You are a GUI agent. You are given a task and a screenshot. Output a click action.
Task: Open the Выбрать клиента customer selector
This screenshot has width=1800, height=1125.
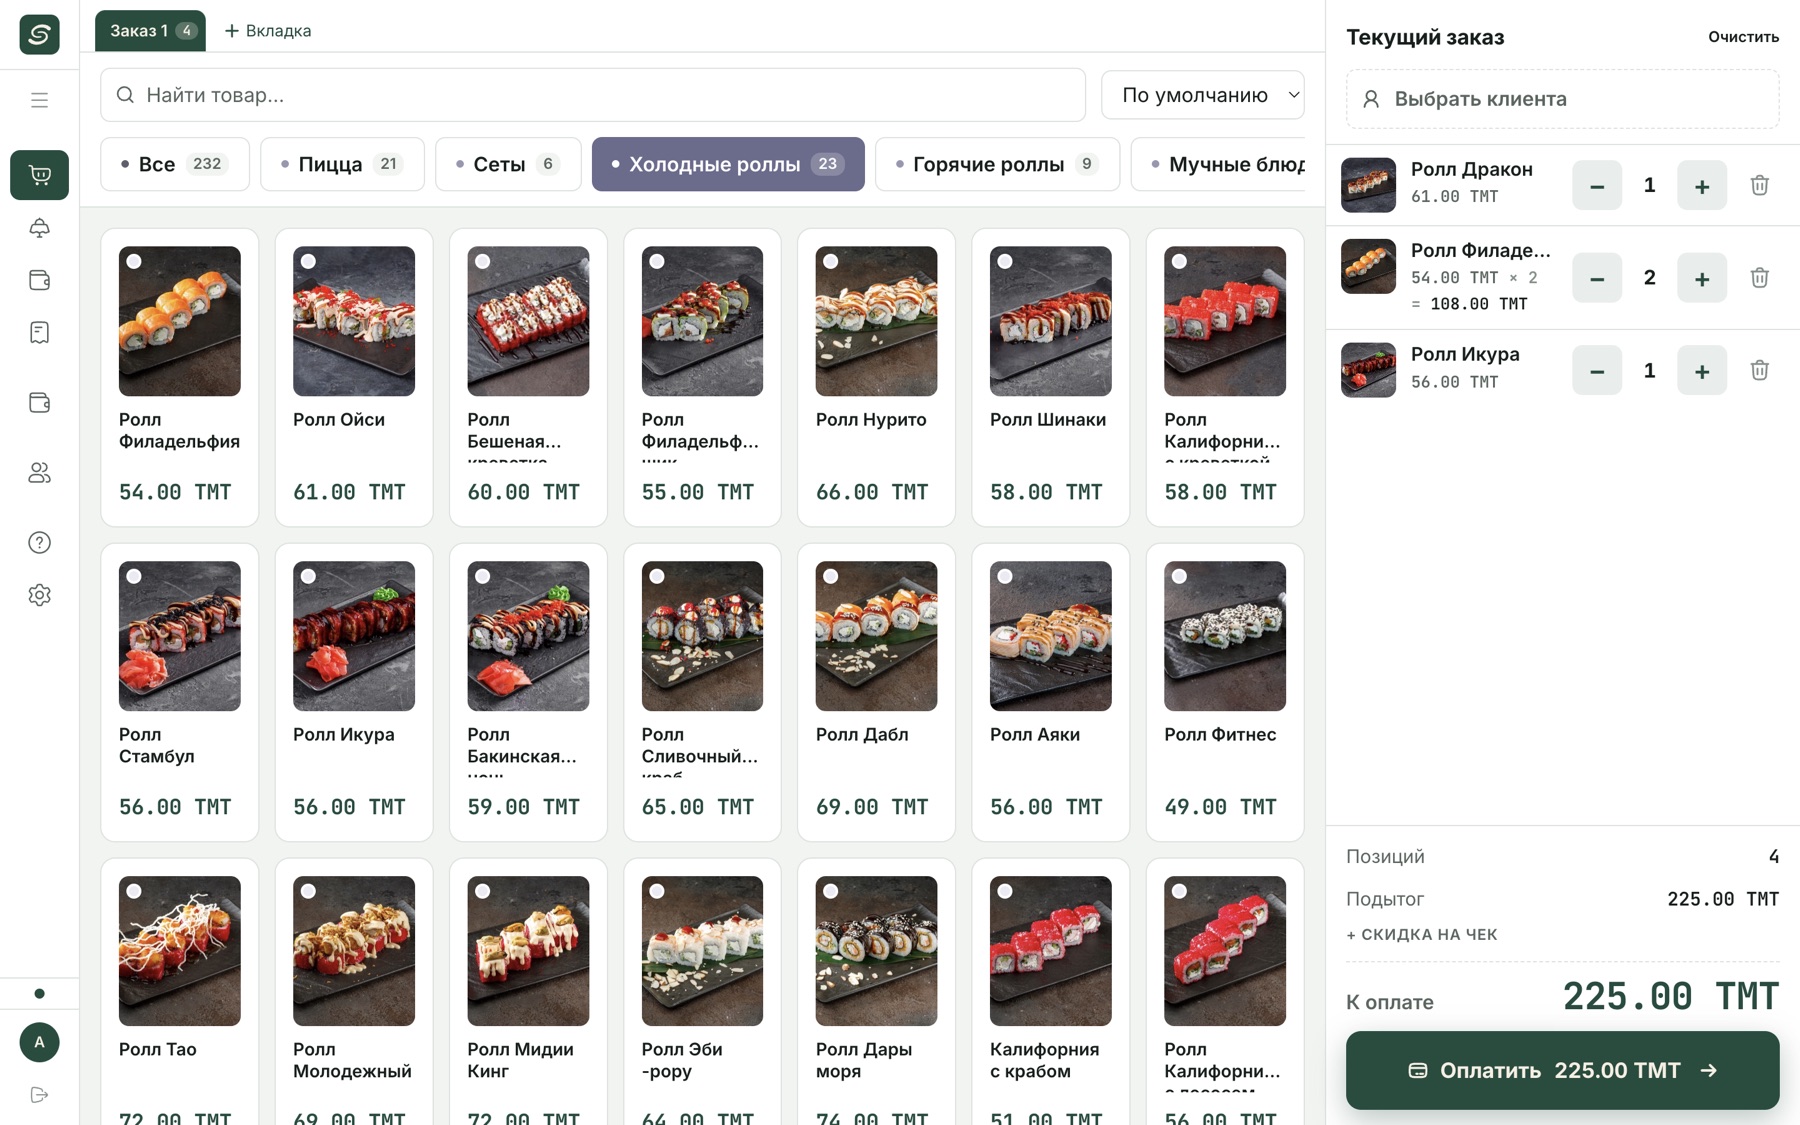(x=1562, y=99)
